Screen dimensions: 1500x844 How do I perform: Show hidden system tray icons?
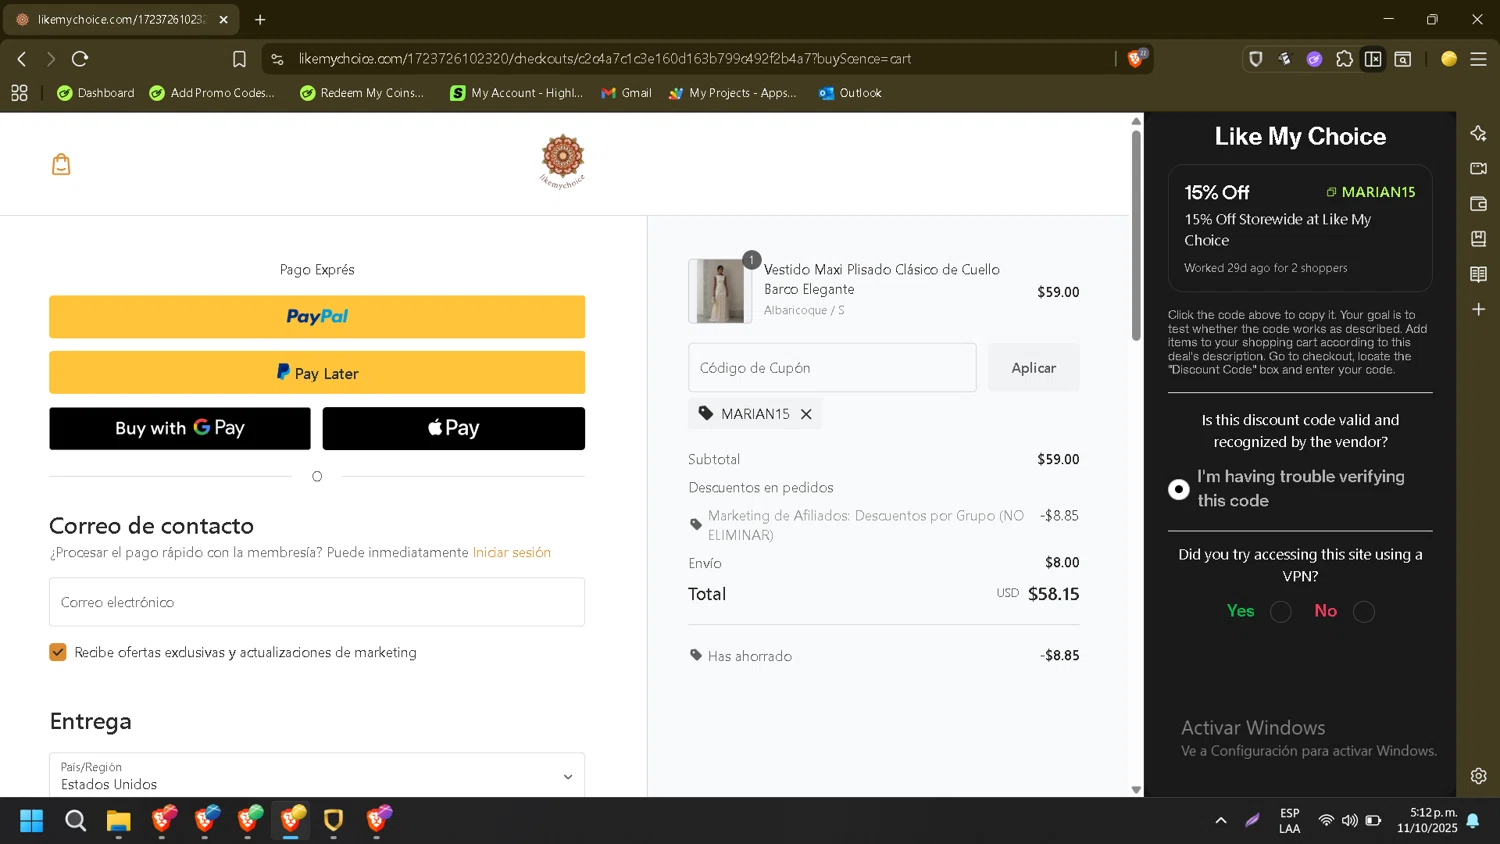point(1220,821)
